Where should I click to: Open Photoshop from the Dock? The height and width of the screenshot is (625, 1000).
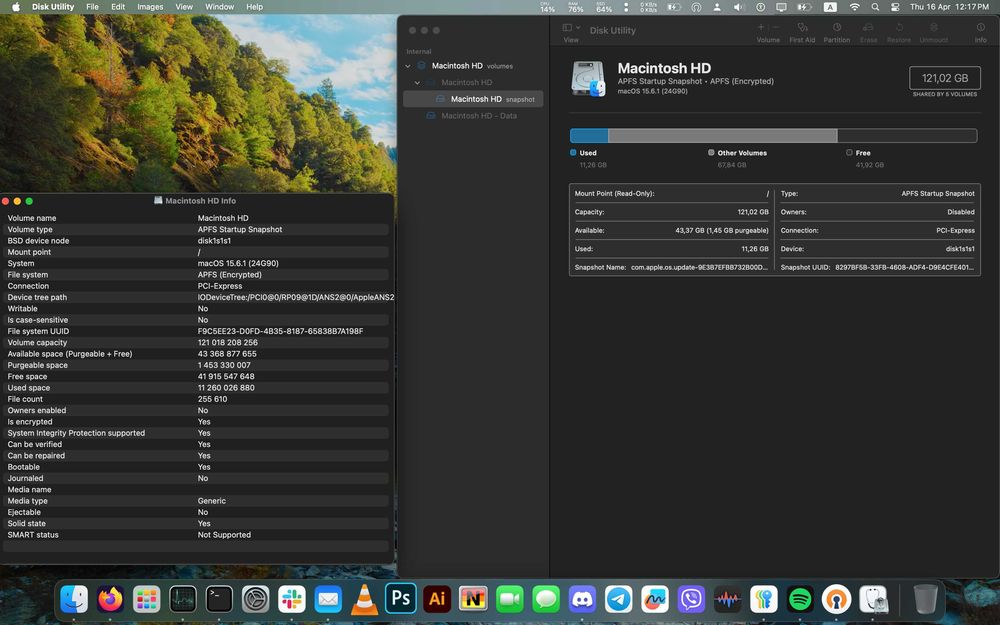pos(401,599)
